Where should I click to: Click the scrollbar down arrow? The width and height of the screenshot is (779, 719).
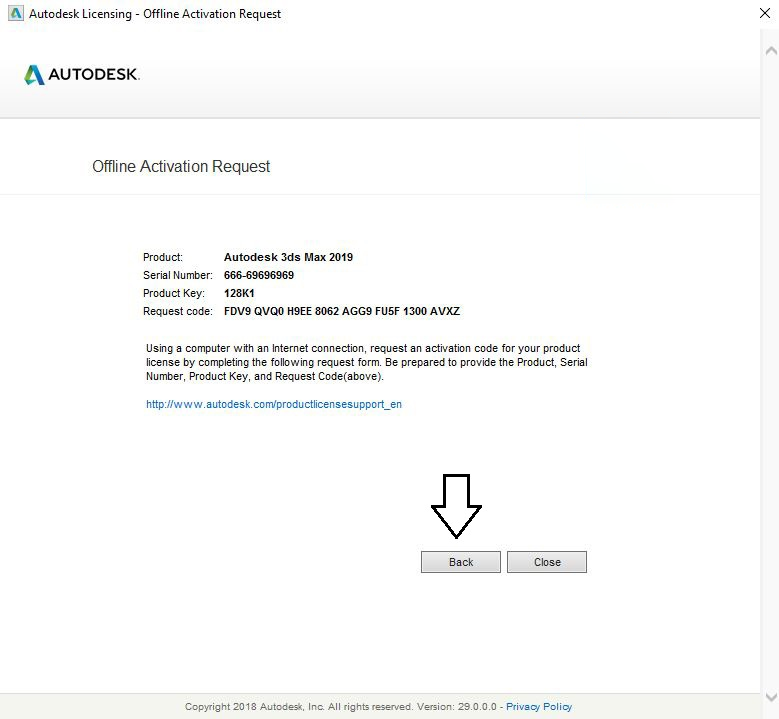click(771, 697)
